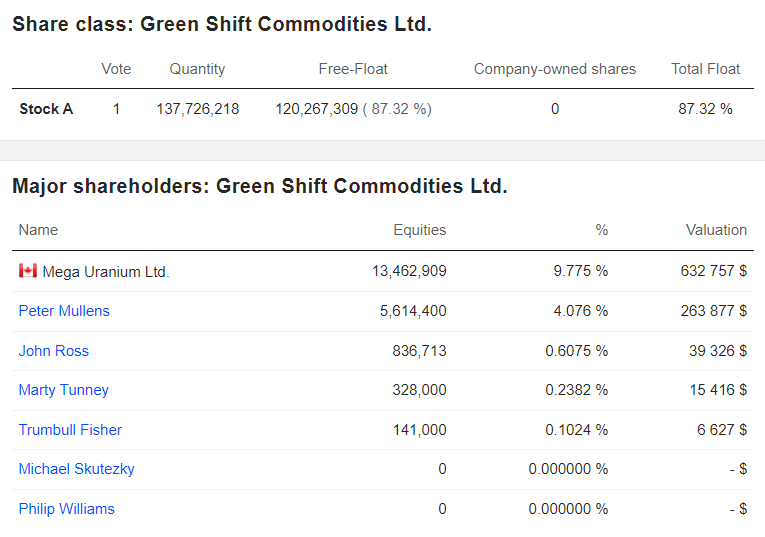Screen dimensions: 765x537
Task: Click the Free-Float column header
Action: coord(353,69)
